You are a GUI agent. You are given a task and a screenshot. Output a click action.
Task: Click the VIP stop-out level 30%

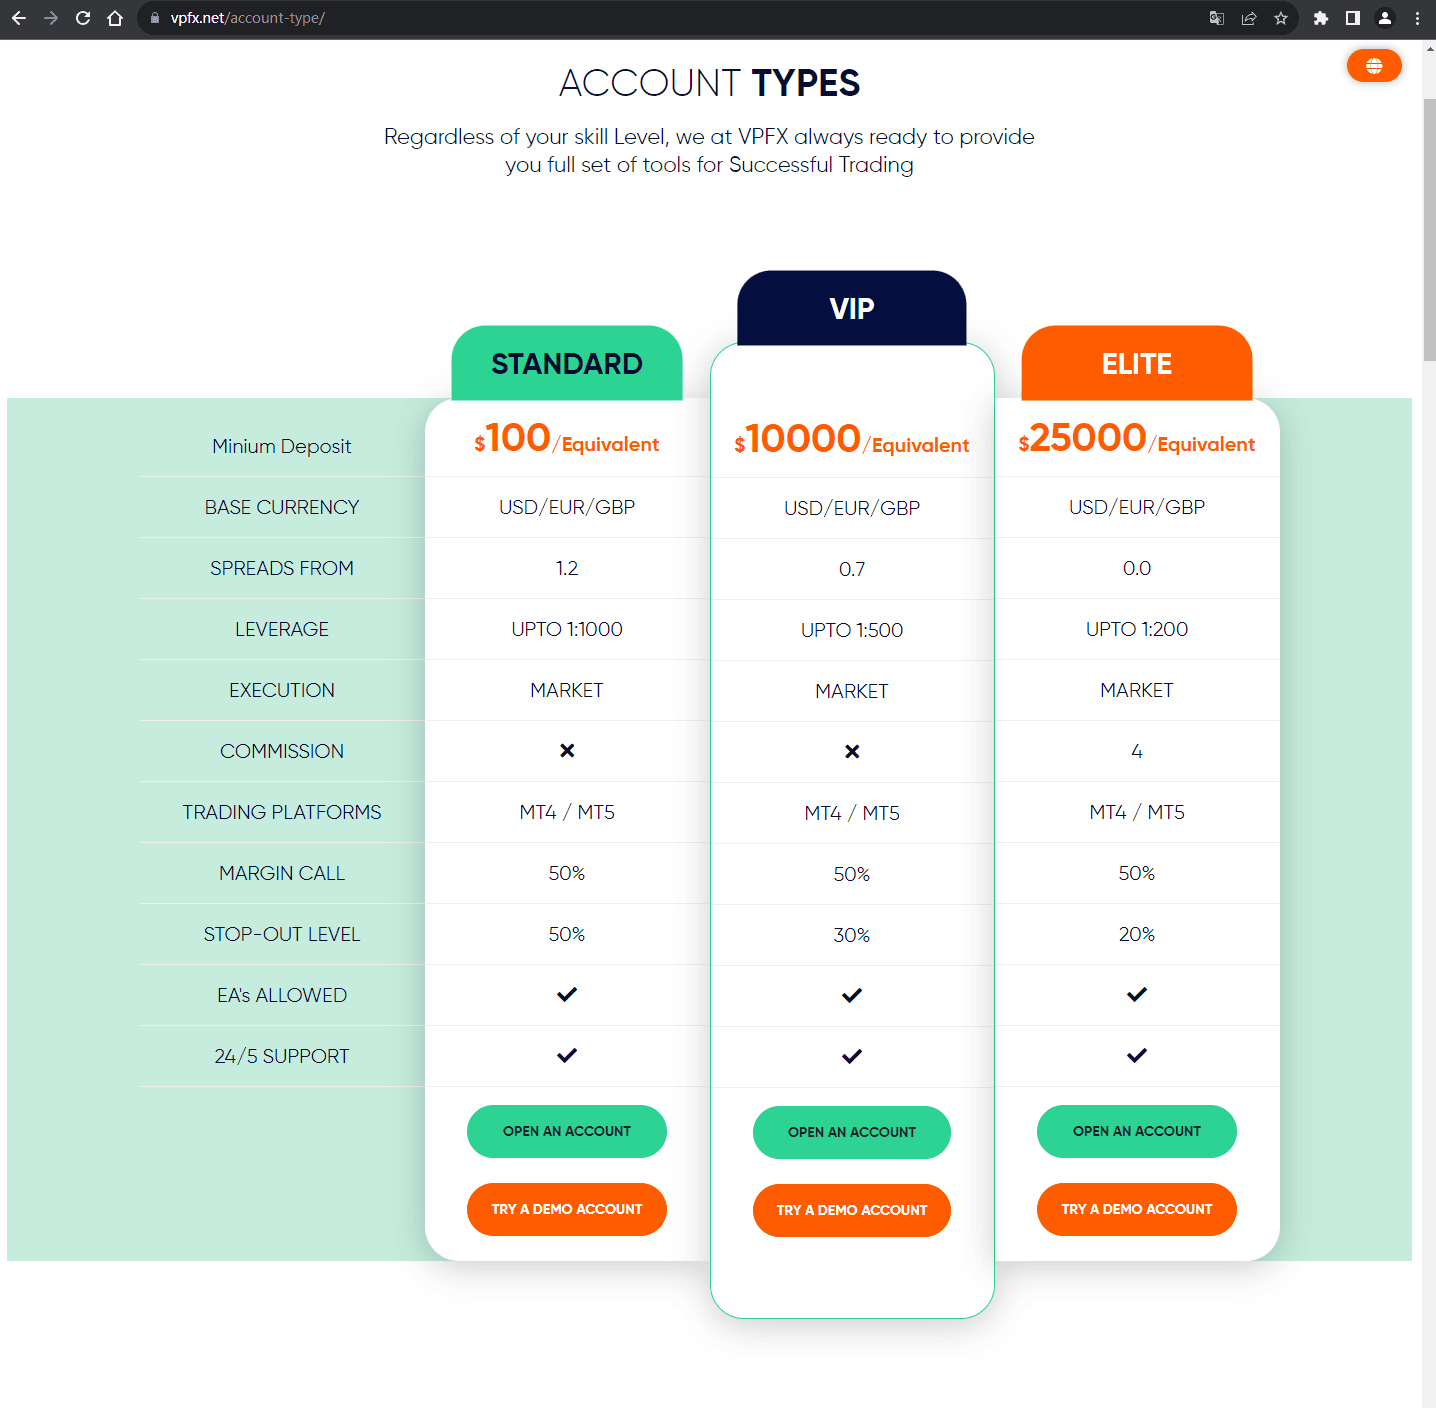pos(852,935)
